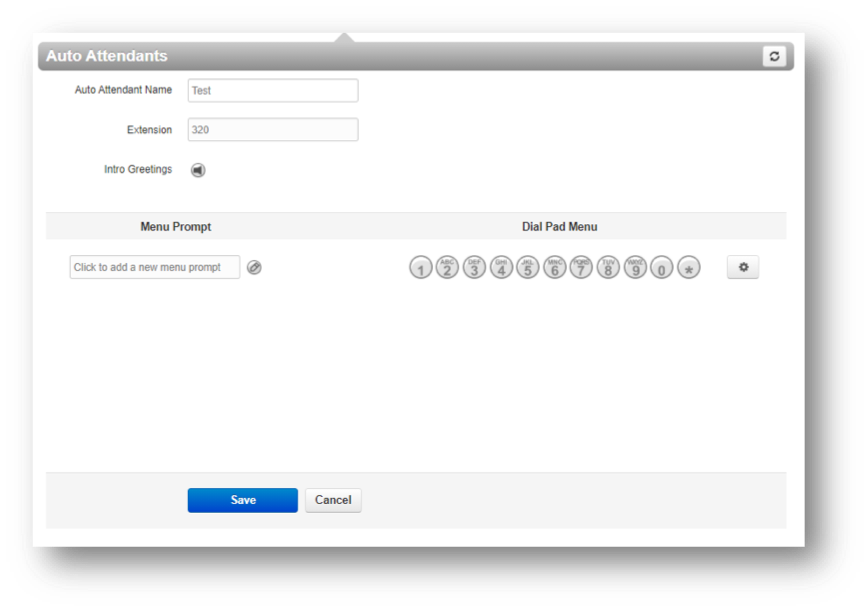Screen dimensions: 868x610
Task: Click the star key on dial pad
Action: (x=689, y=268)
